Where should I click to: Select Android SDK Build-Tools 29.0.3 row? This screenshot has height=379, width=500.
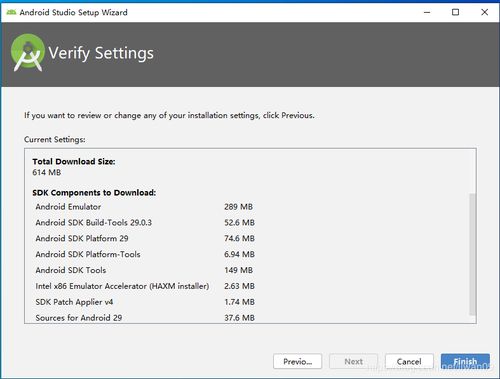pos(145,222)
